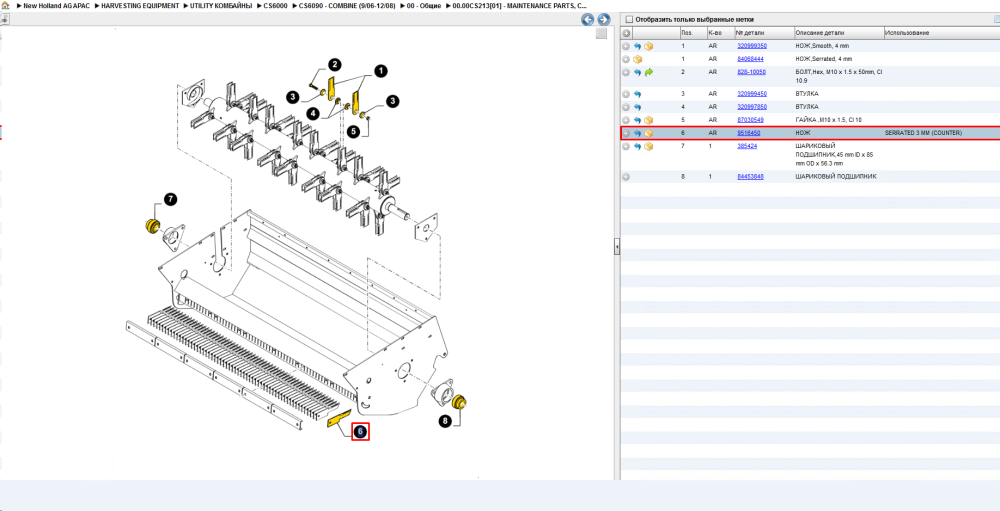Add part 320997850 using its plus icon
1000x511 pixels.
tap(626, 107)
